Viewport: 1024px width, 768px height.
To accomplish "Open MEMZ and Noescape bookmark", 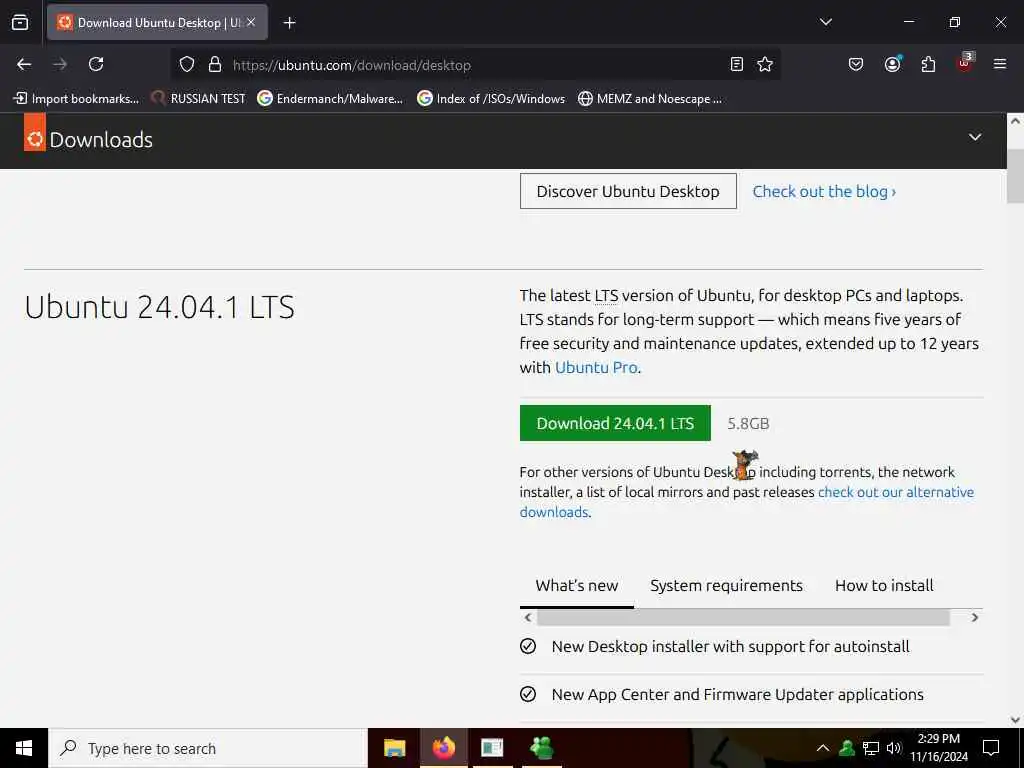I will 650,99.
